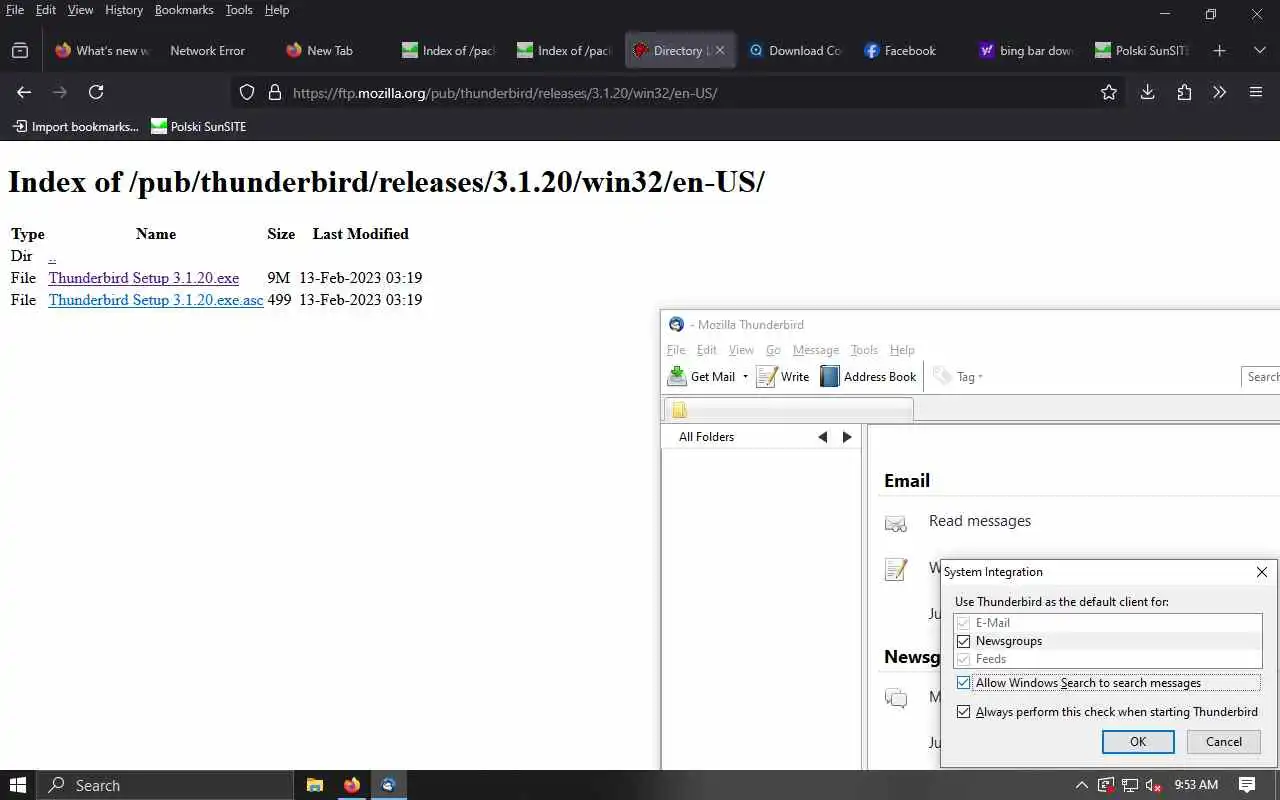The height and width of the screenshot is (800, 1280).
Task: Click the Polski SunSITE bookmark icon
Action: [159, 126]
